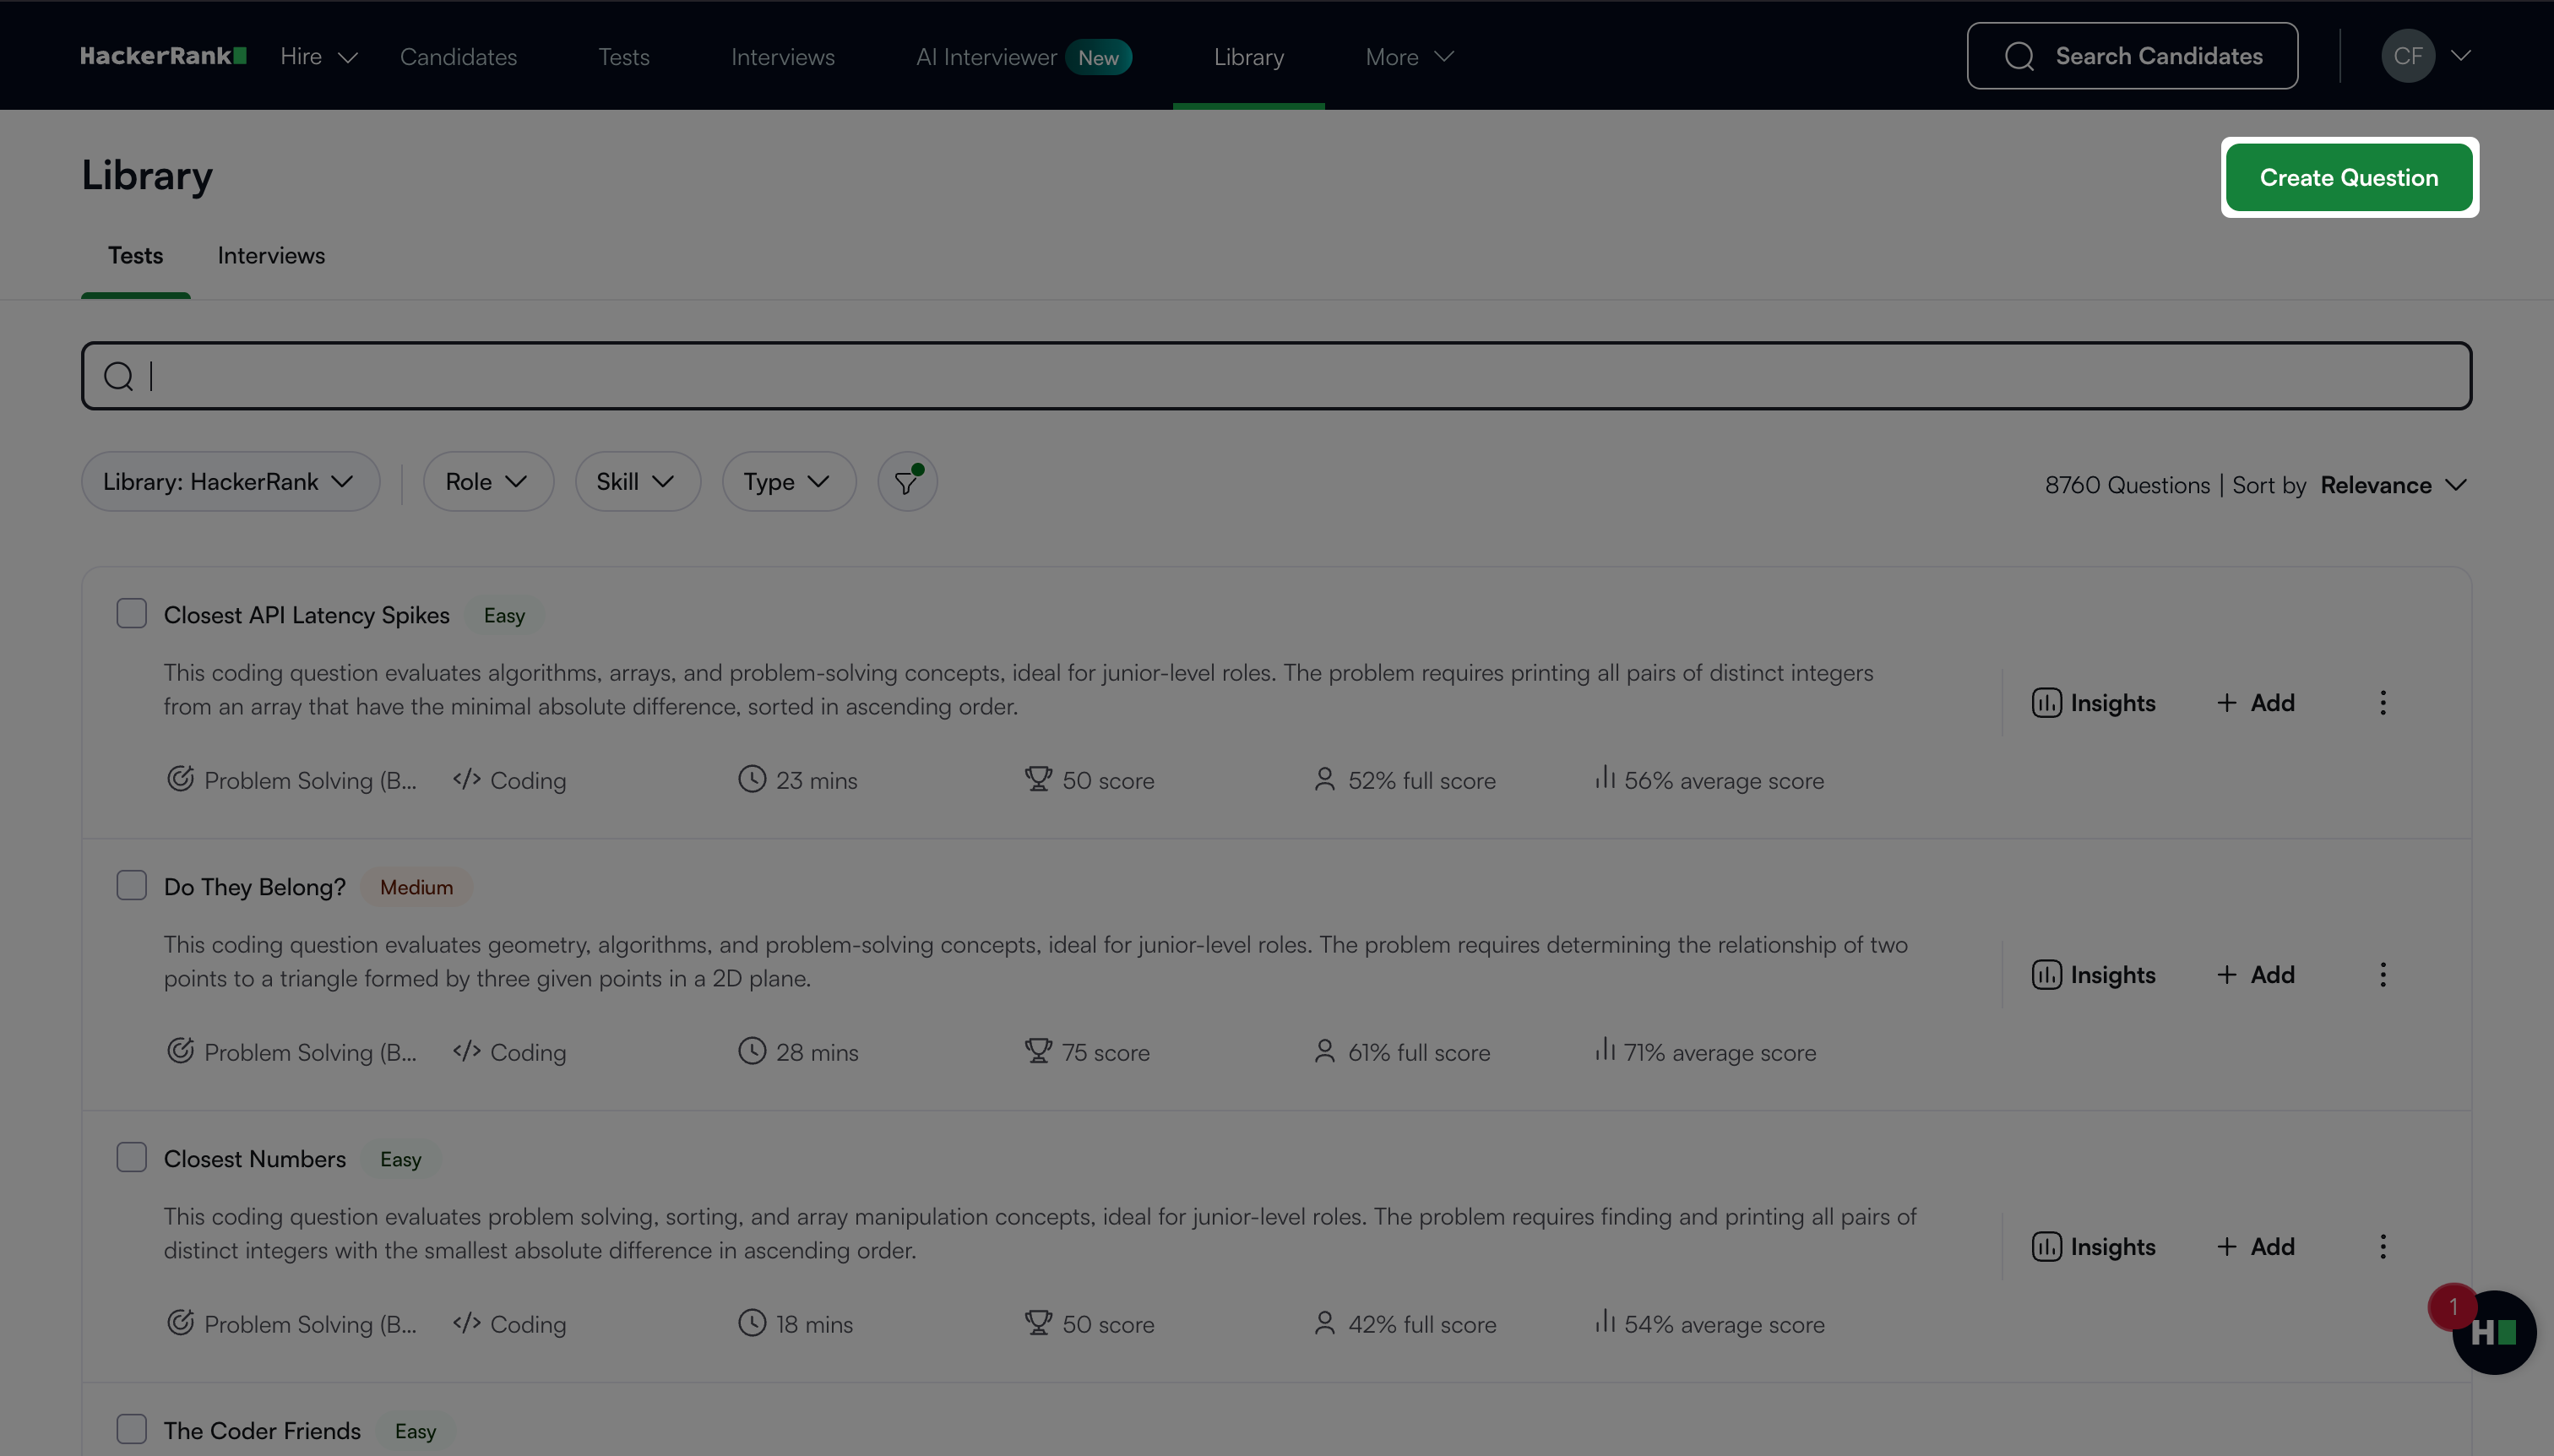The width and height of the screenshot is (2554, 1456).
Task: Tick The Coder Friends checkbox
Action: coord(131,1429)
